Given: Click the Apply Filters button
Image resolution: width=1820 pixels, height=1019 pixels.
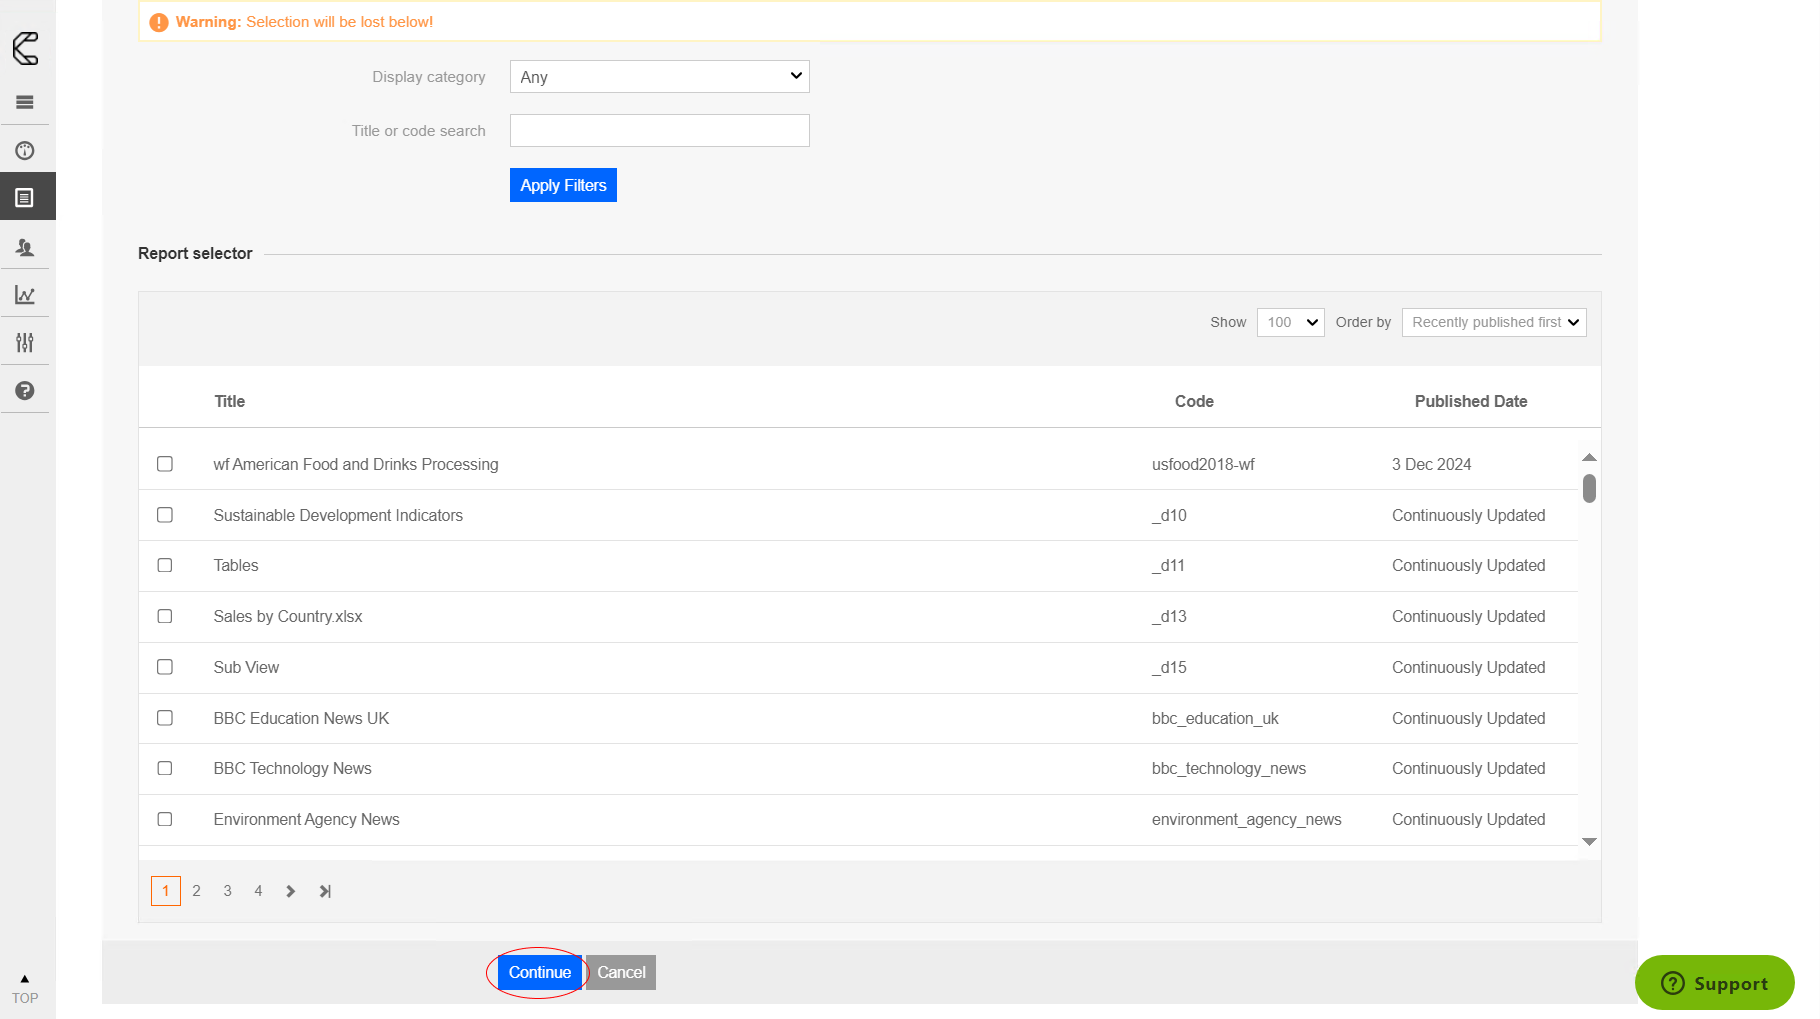Looking at the screenshot, I should tap(563, 185).
